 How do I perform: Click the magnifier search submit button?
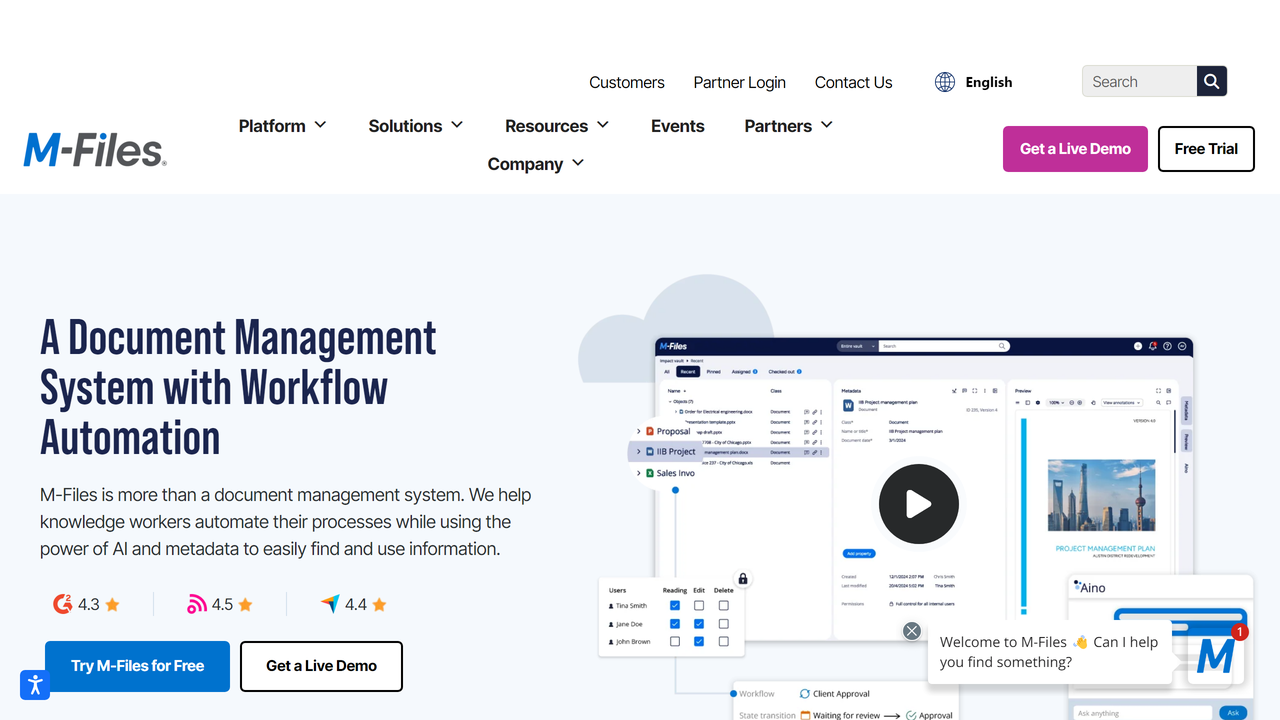[1212, 81]
